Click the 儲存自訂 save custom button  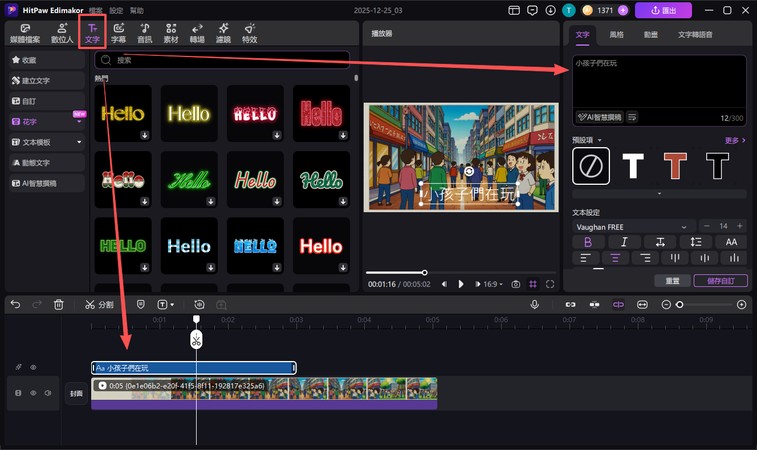point(720,281)
